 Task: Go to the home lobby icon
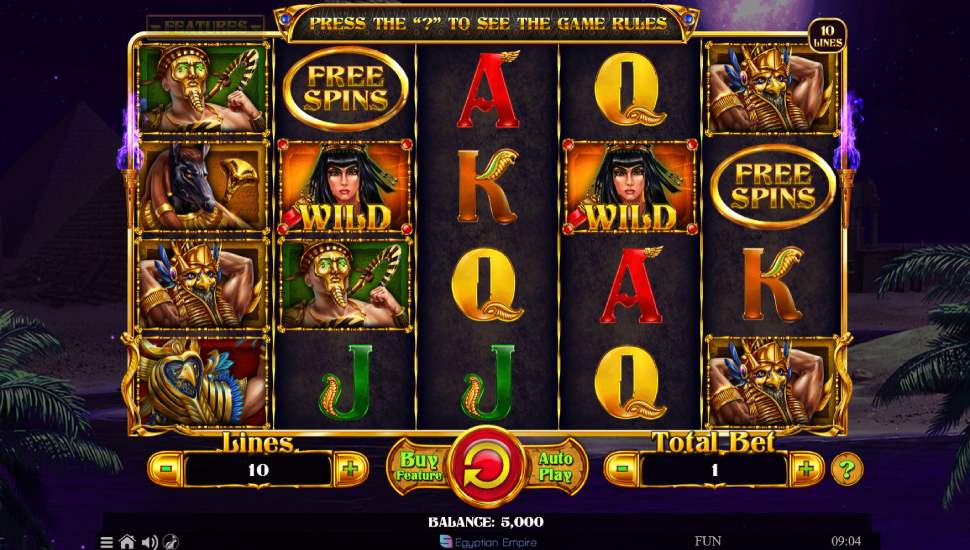pyautogui.click(x=127, y=542)
